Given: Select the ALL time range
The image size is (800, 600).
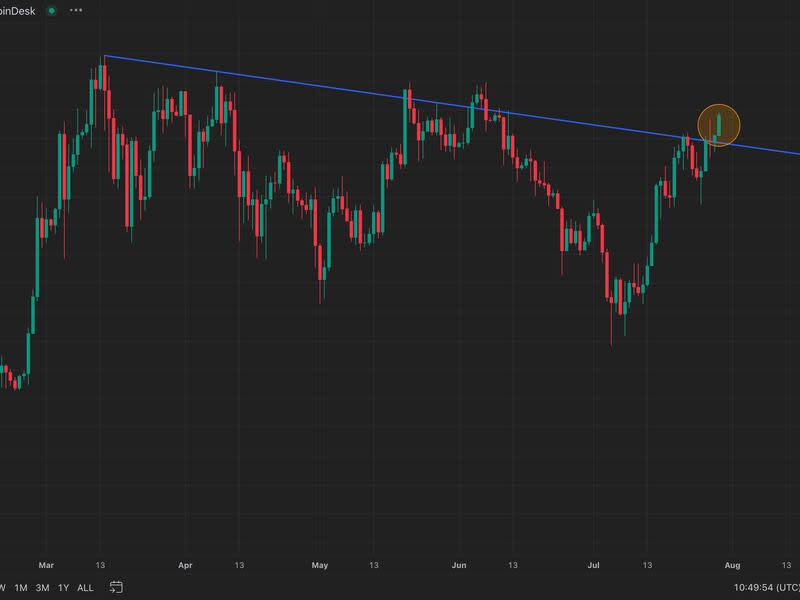Looking at the screenshot, I should 85,588.
